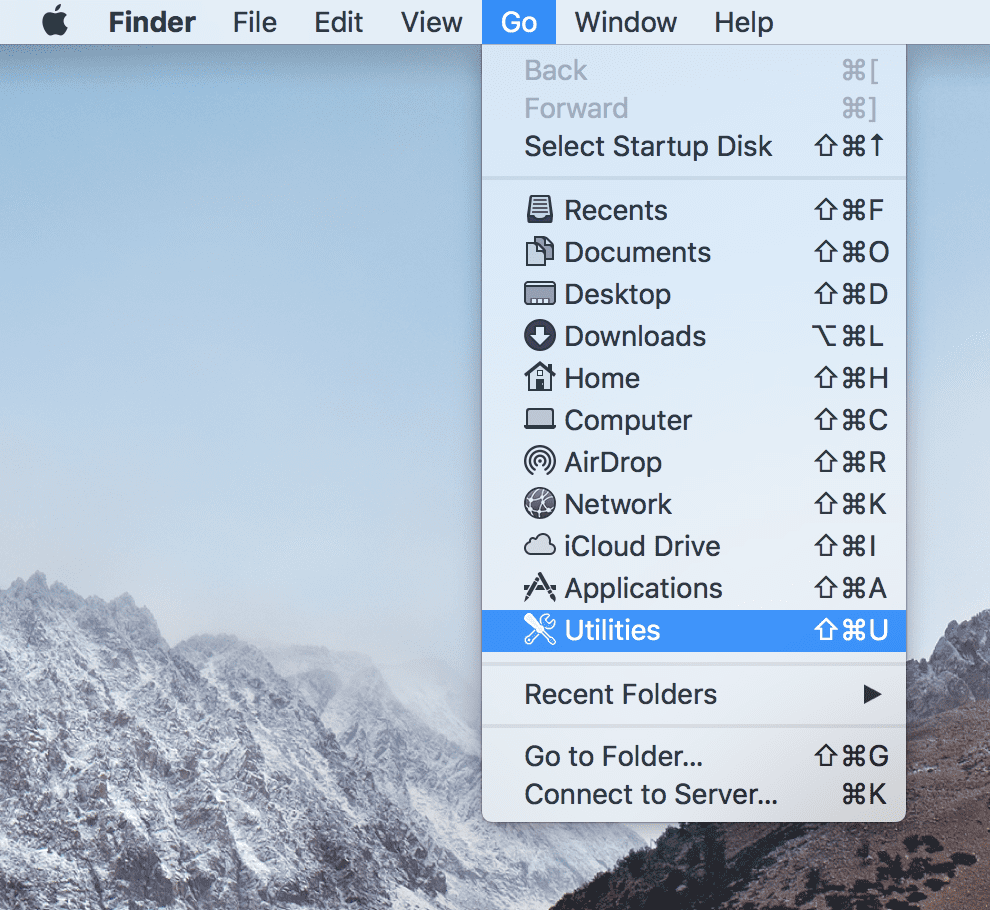
Task: Open the Apple menu
Action: click(x=55, y=22)
